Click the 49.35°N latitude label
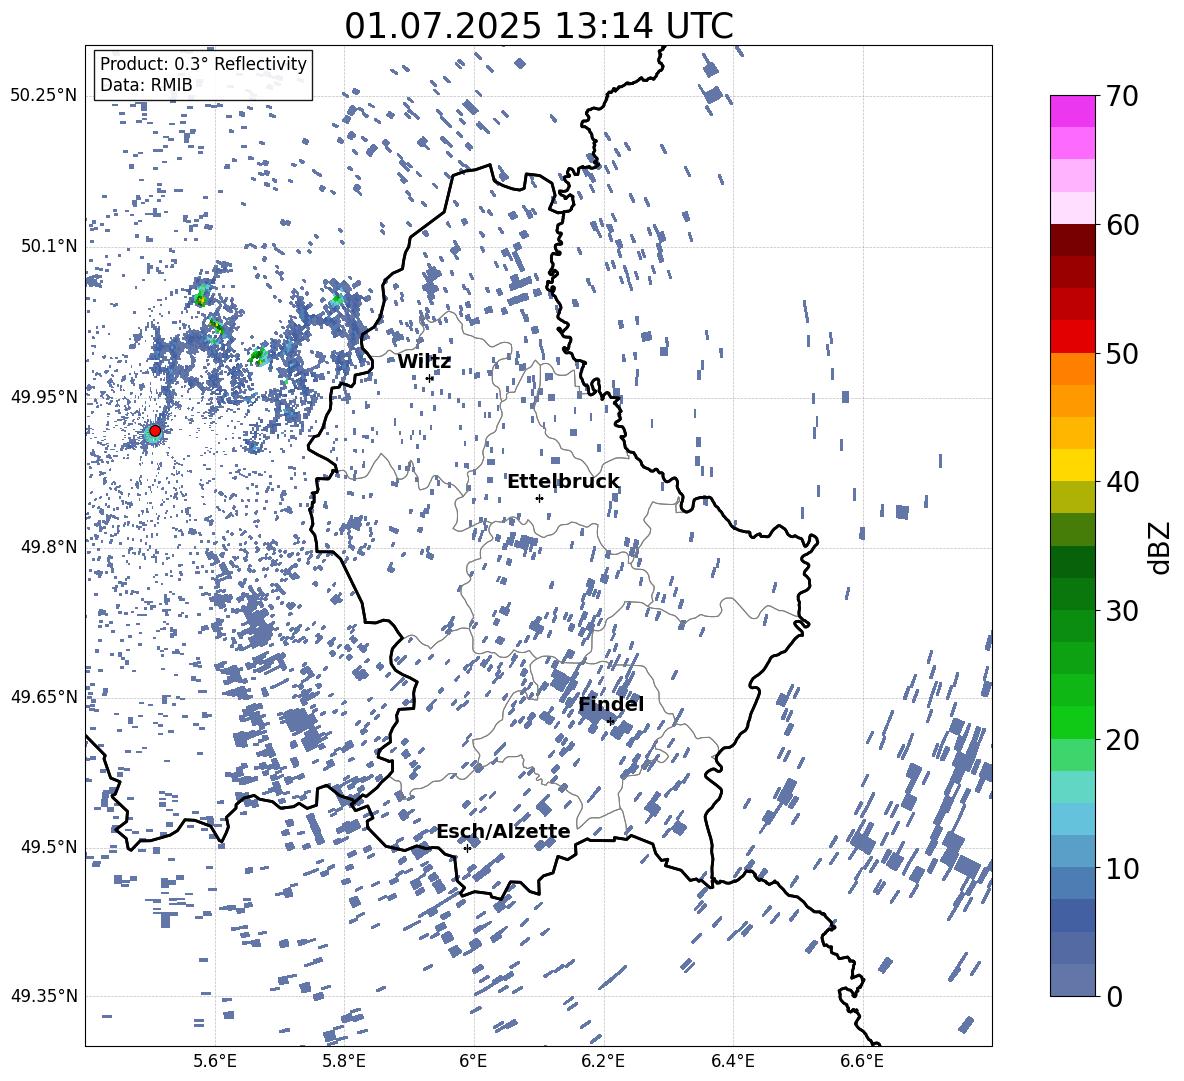This screenshot has width=1184, height=1081. click(x=44, y=996)
